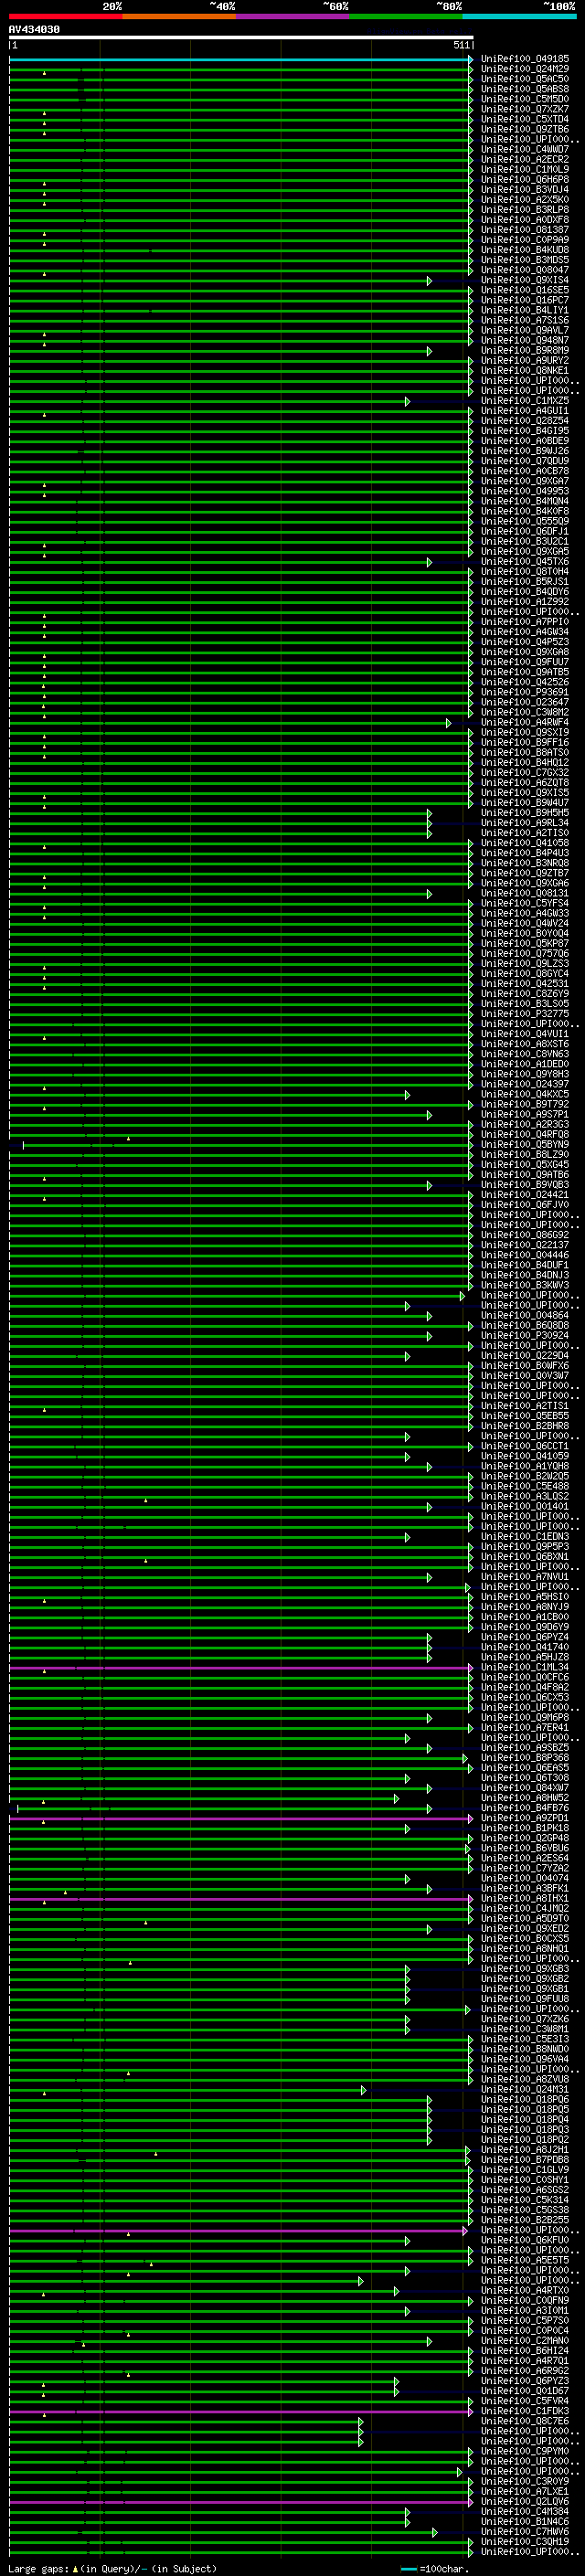Select hit label UniRef100_A2ECR2
This screenshot has height=2576, width=585.
click(525, 159)
